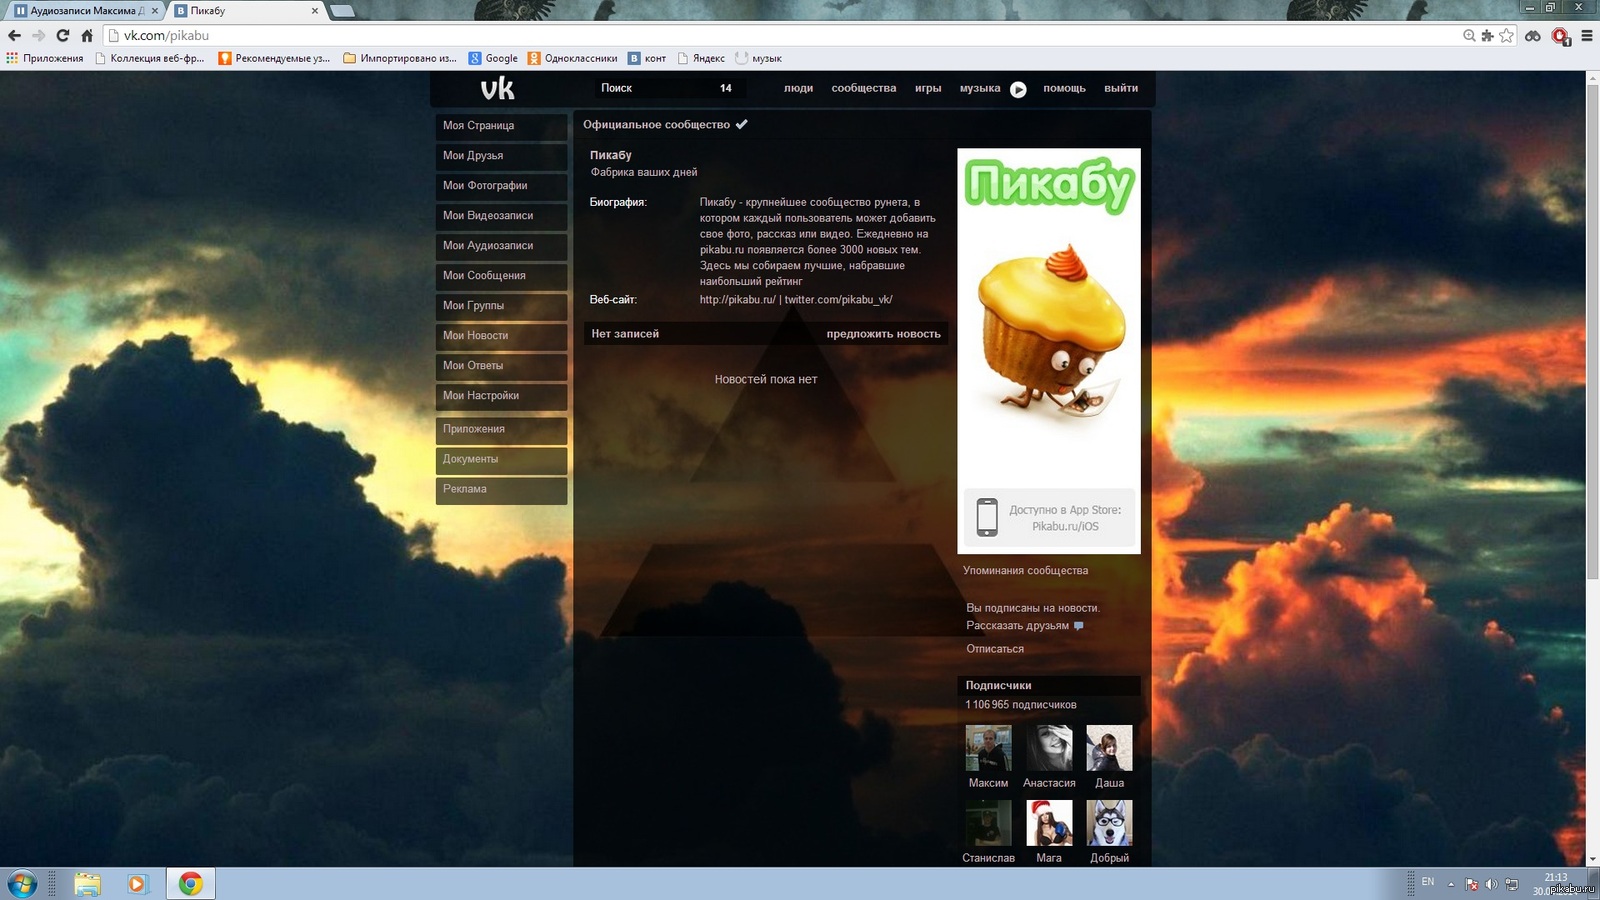Open subscriber Анастасия's avatar
This screenshot has width=1600, height=900.
tap(1049, 748)
